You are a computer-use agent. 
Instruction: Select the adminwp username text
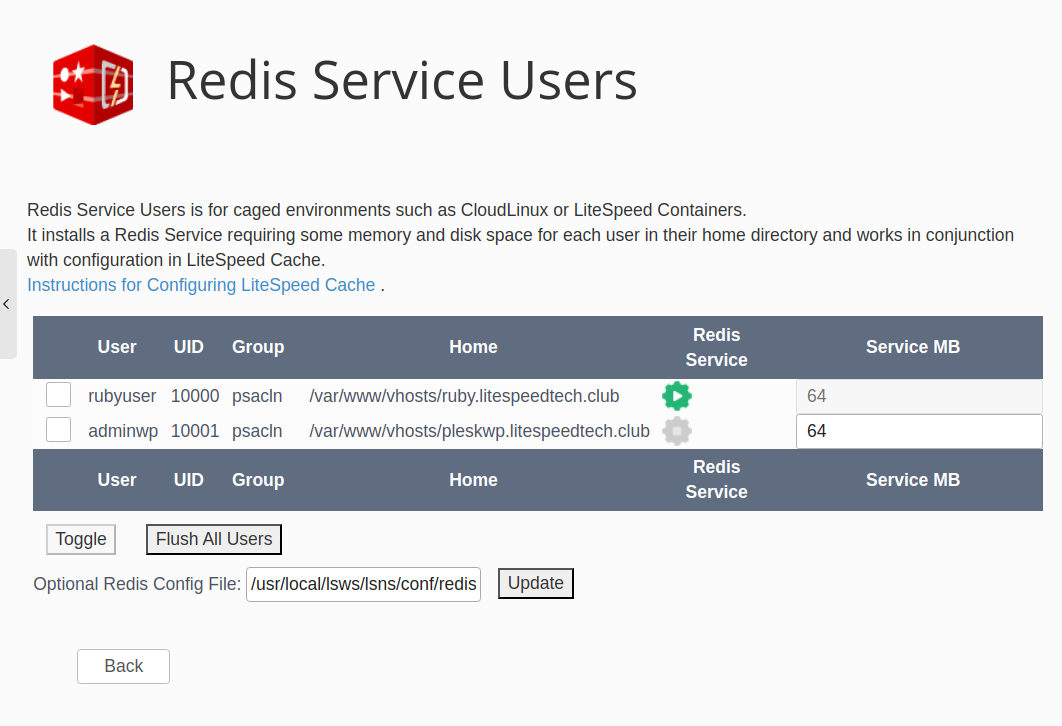pyautogui.click(x=123, y=431)
